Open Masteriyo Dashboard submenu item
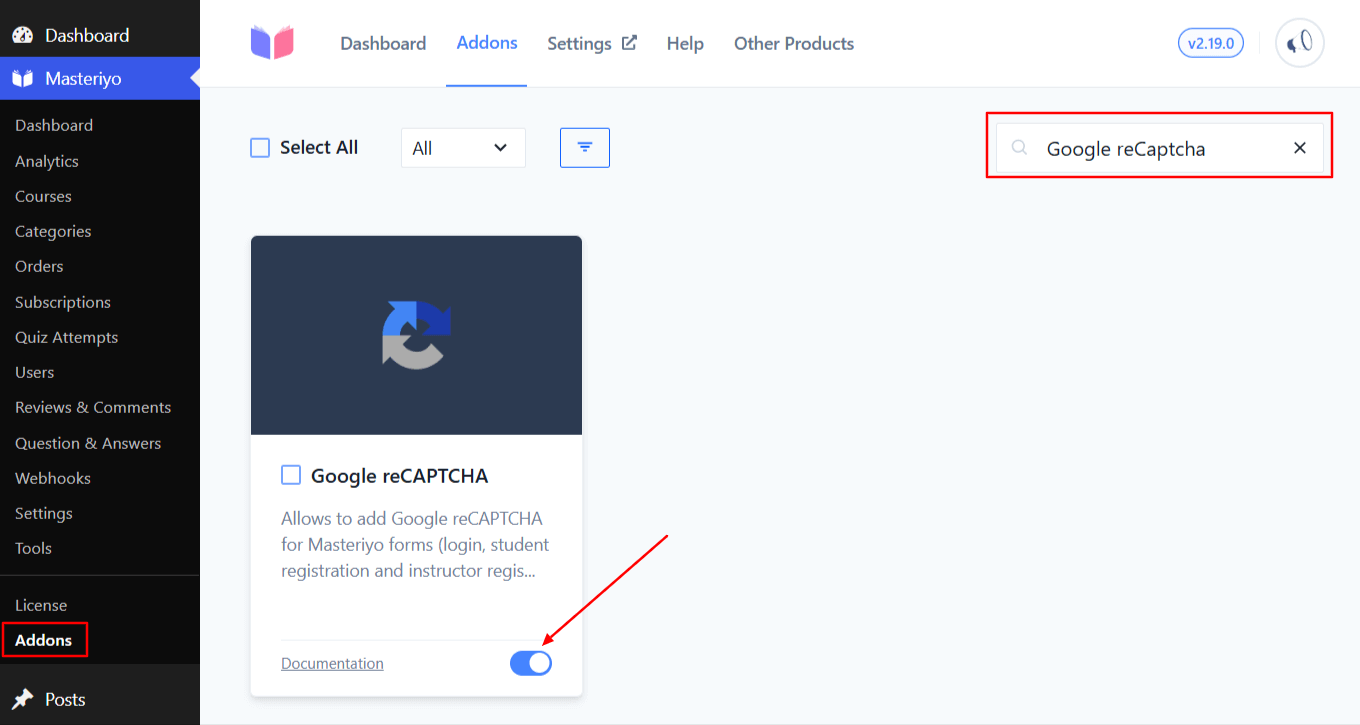This screenshot has height=725, width=1360. point(54,125)
